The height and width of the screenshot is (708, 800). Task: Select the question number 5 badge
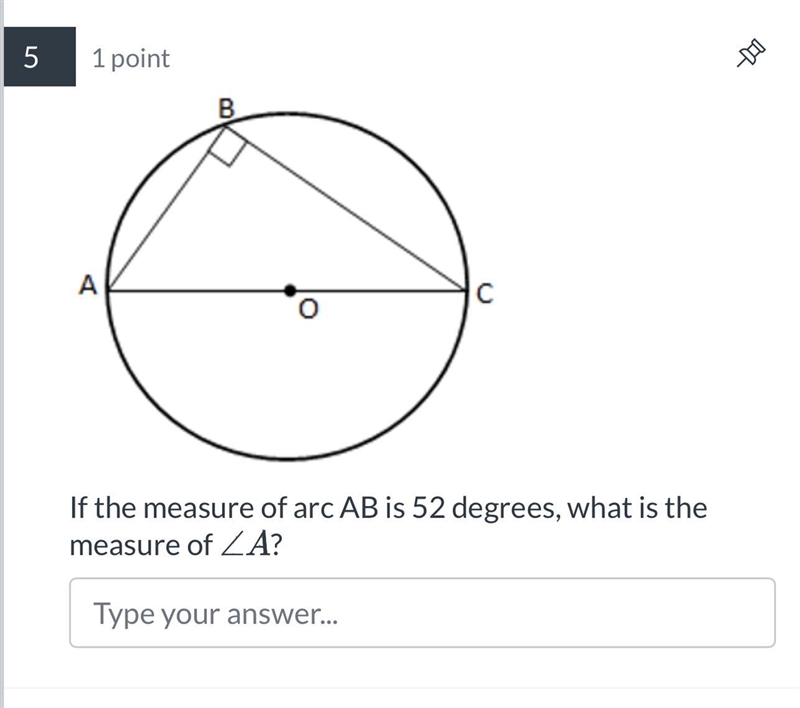click(x=40, y=57)
